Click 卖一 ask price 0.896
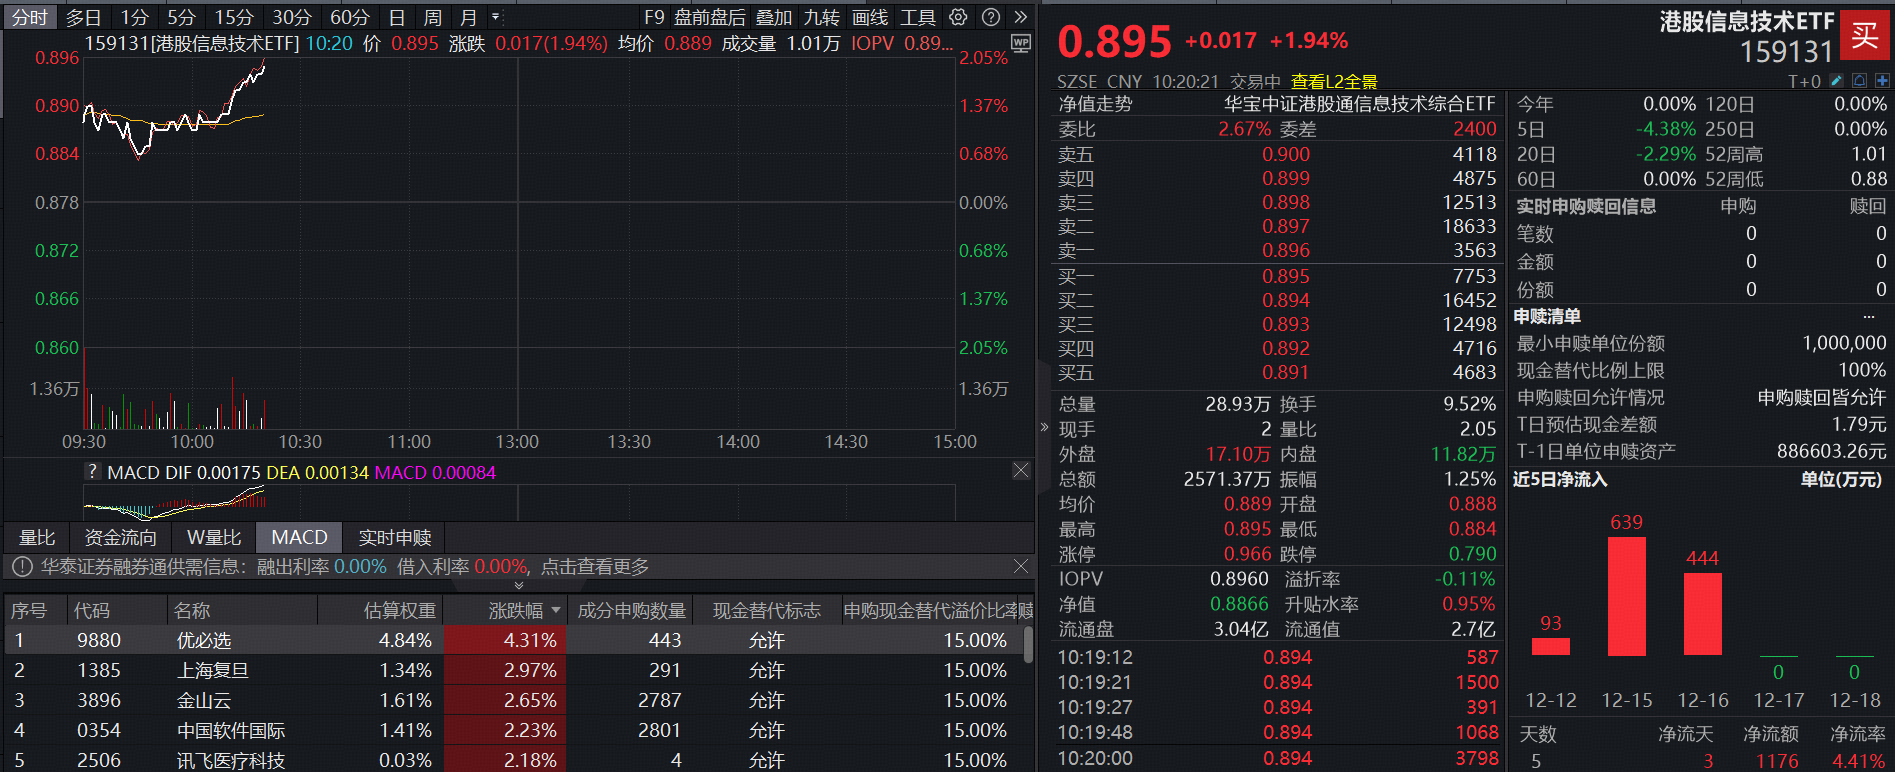 1285,250
